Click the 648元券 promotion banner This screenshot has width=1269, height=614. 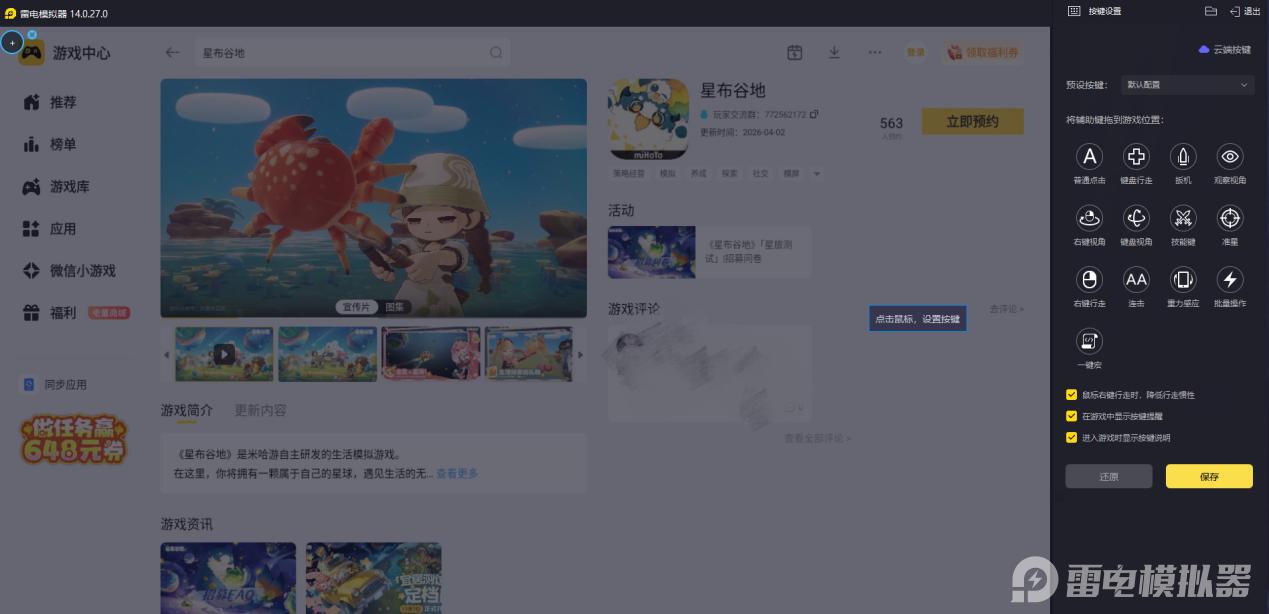(74, 440)
